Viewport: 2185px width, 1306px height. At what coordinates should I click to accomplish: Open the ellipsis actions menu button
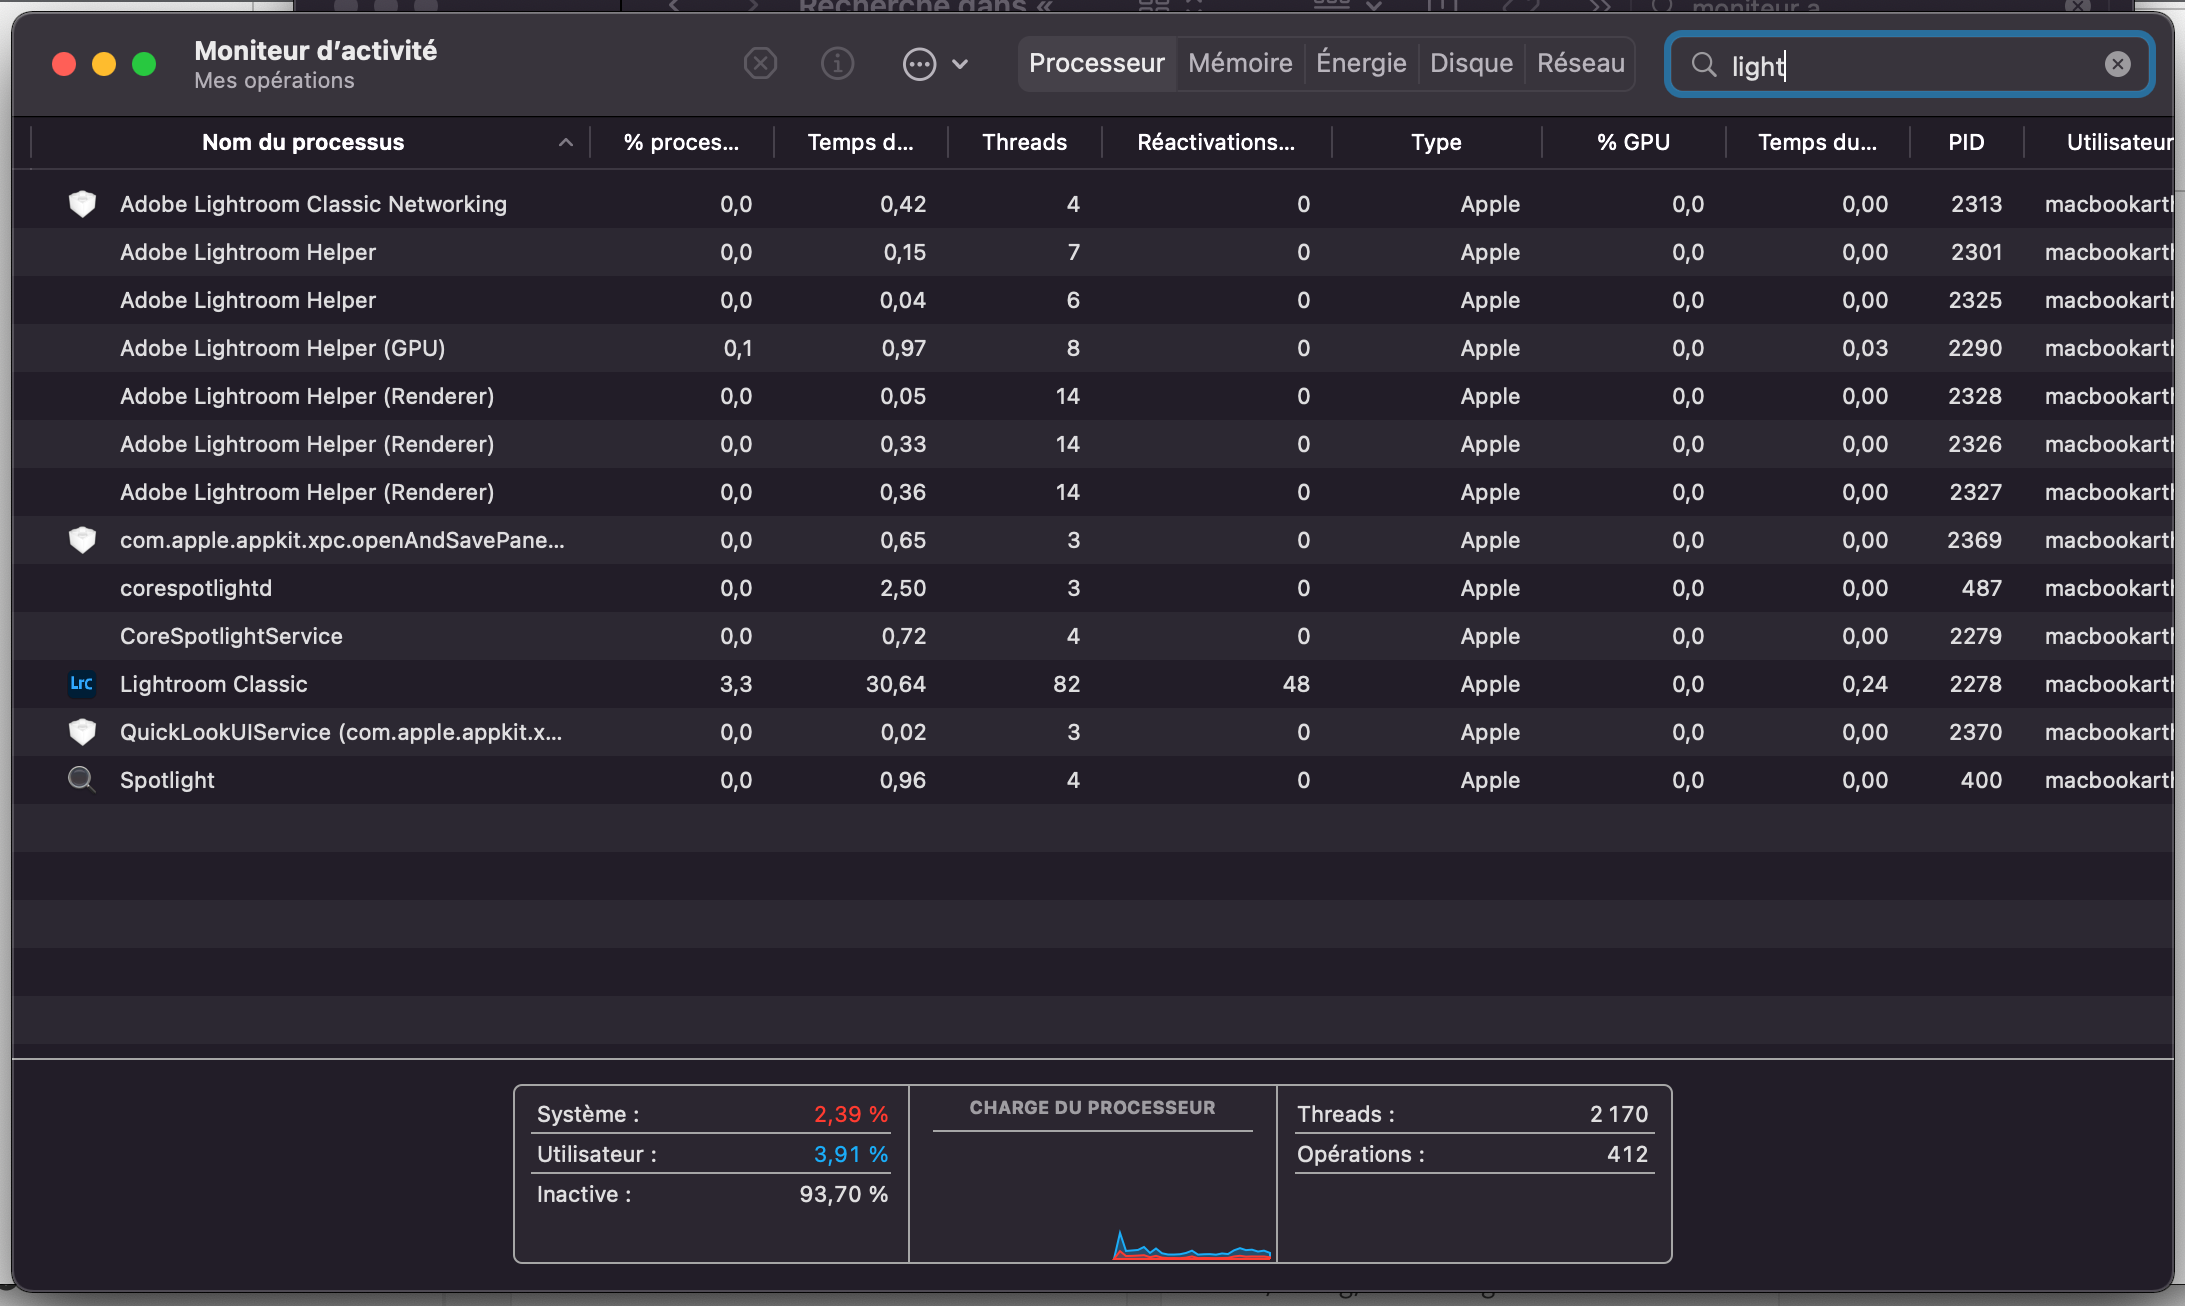pos(920,64)
